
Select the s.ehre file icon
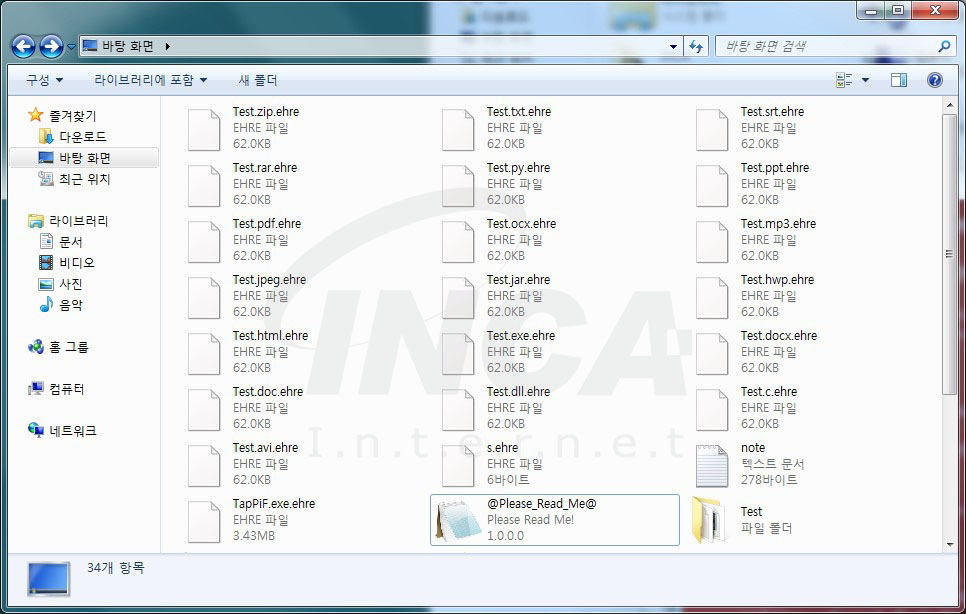pos(458,466)
